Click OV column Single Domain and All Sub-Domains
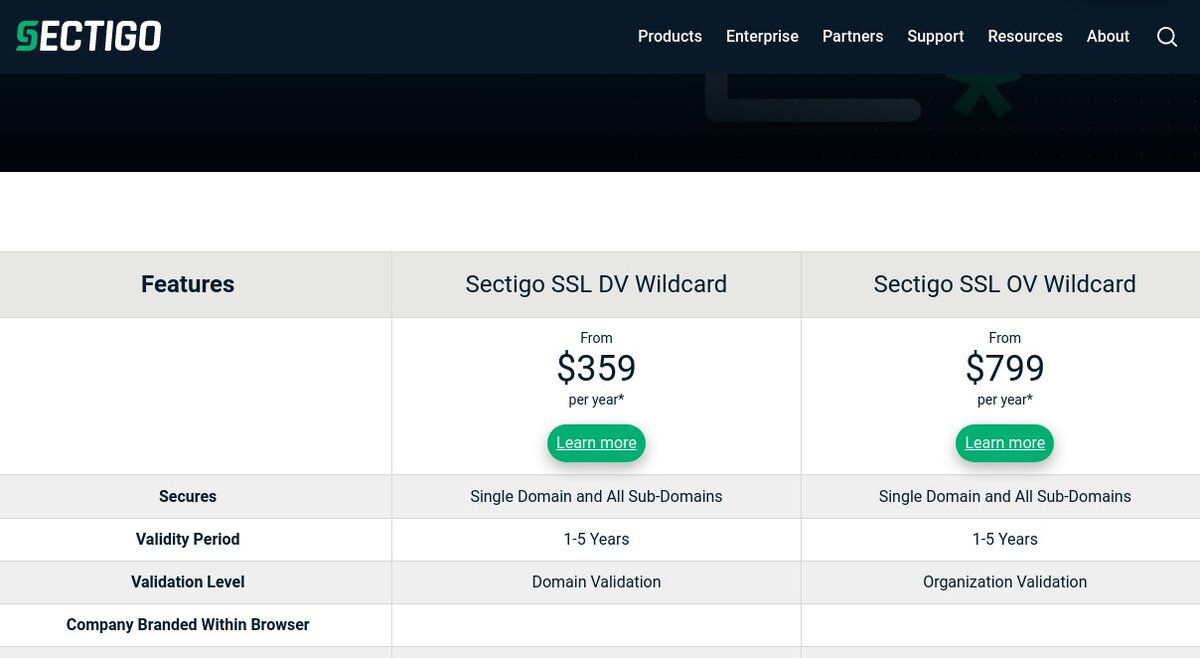This screenshot has height=658, width=1200. tap(1005, 496)
